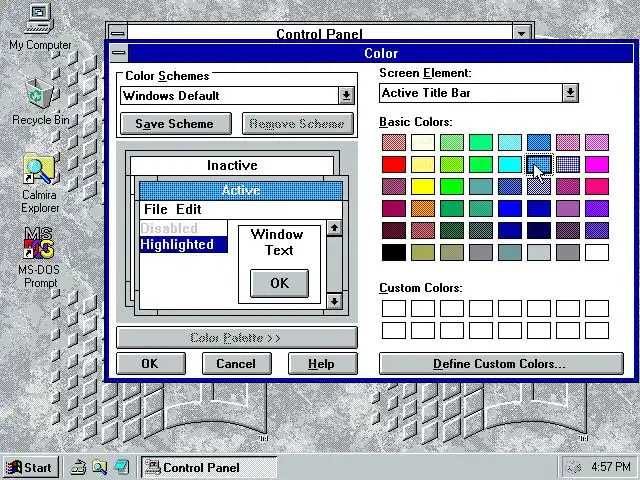Click the cyan monitor taskbar quick launch icon
This screenshot has height=480, width=640.
pyautogui.click(x=122, y=467)
